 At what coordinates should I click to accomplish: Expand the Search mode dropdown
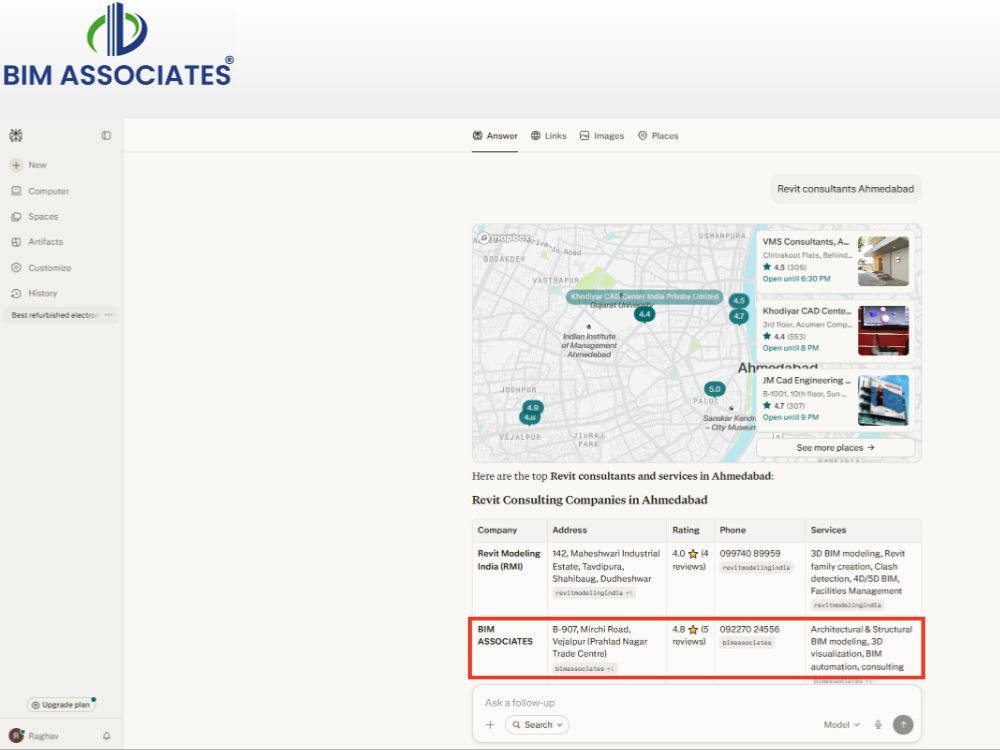[537, 724]
